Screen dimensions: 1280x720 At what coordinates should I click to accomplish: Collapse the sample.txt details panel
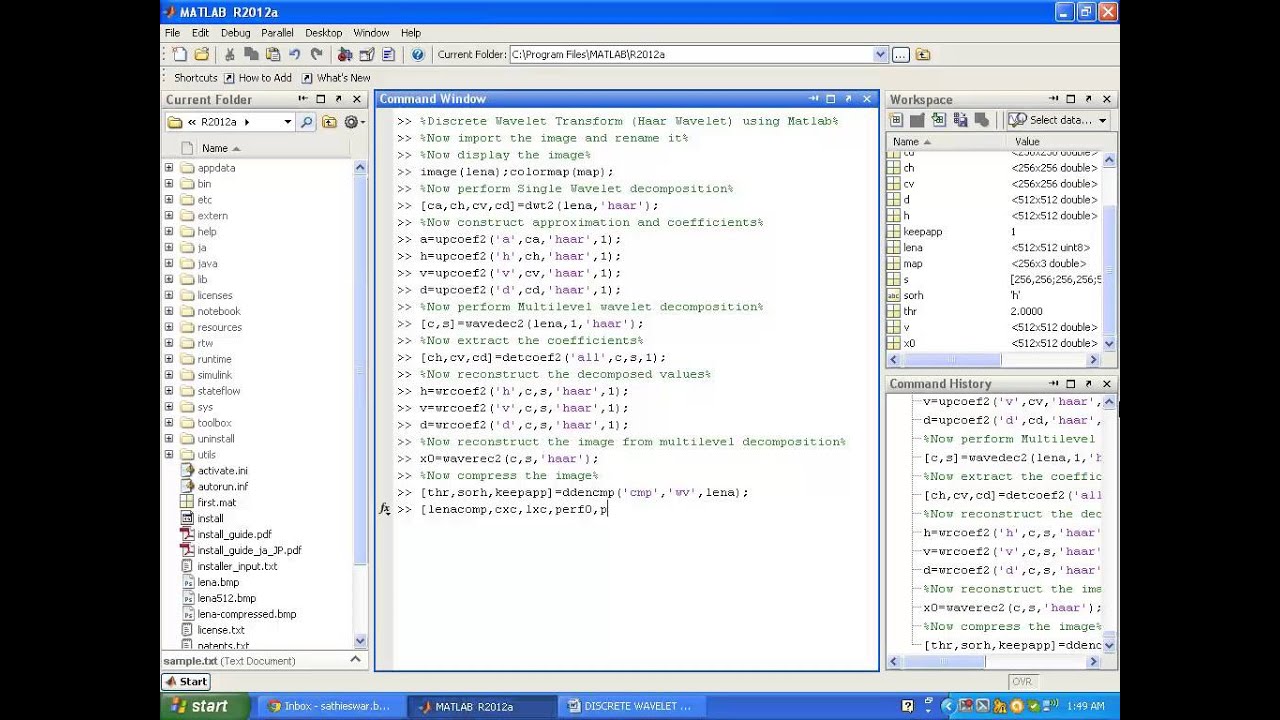tap(355, 660)
